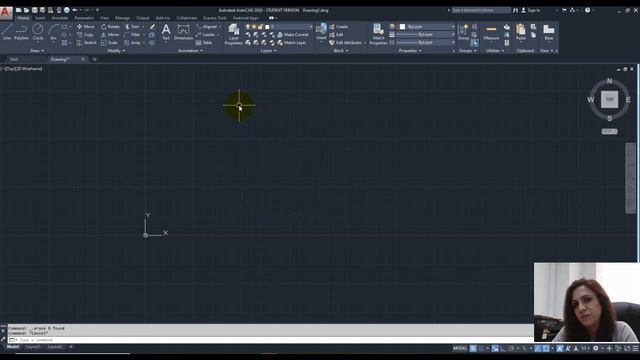Select the Circle tool

pyautogui.click(x=38, y=32)
